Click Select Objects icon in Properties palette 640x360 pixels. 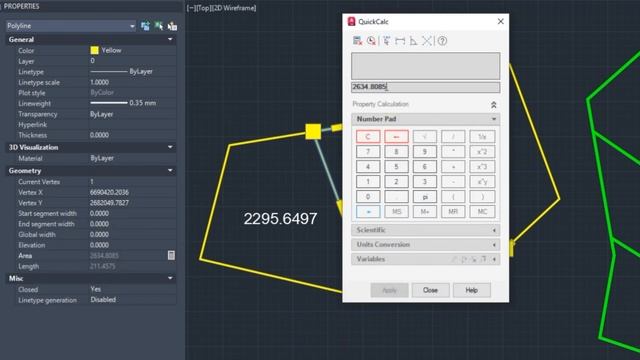159,26
